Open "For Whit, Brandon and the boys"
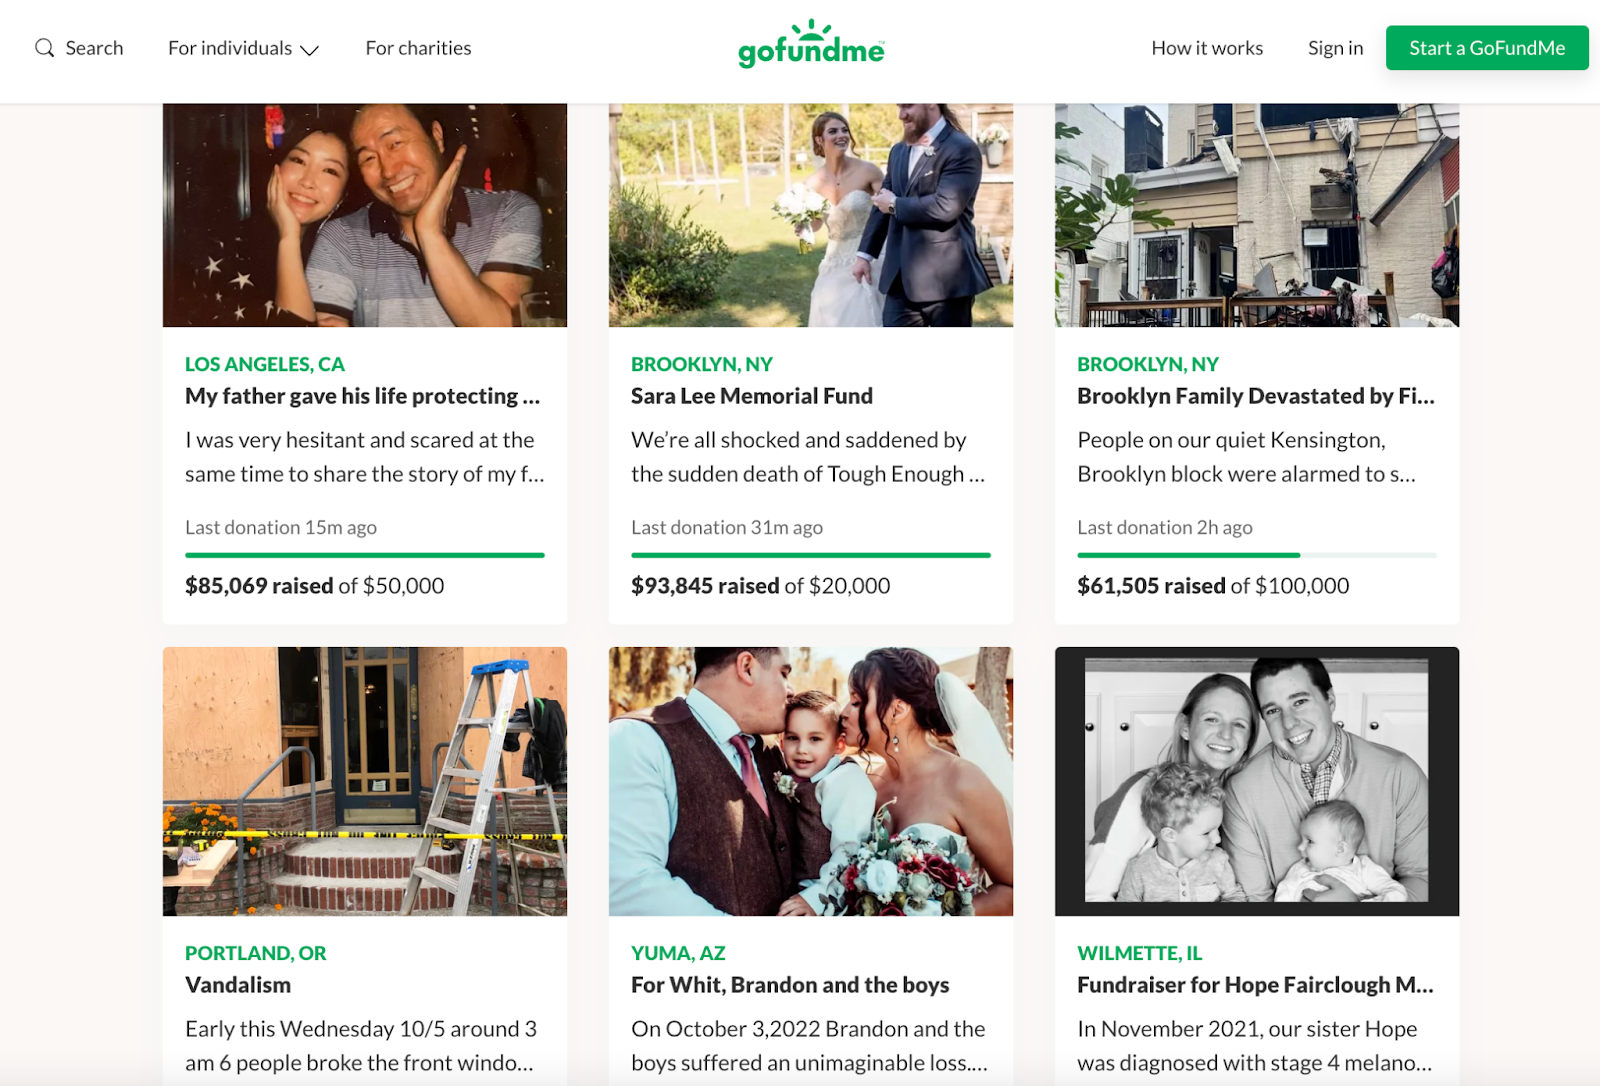Screen dimensions: 1600x1086 pos(790,985)
